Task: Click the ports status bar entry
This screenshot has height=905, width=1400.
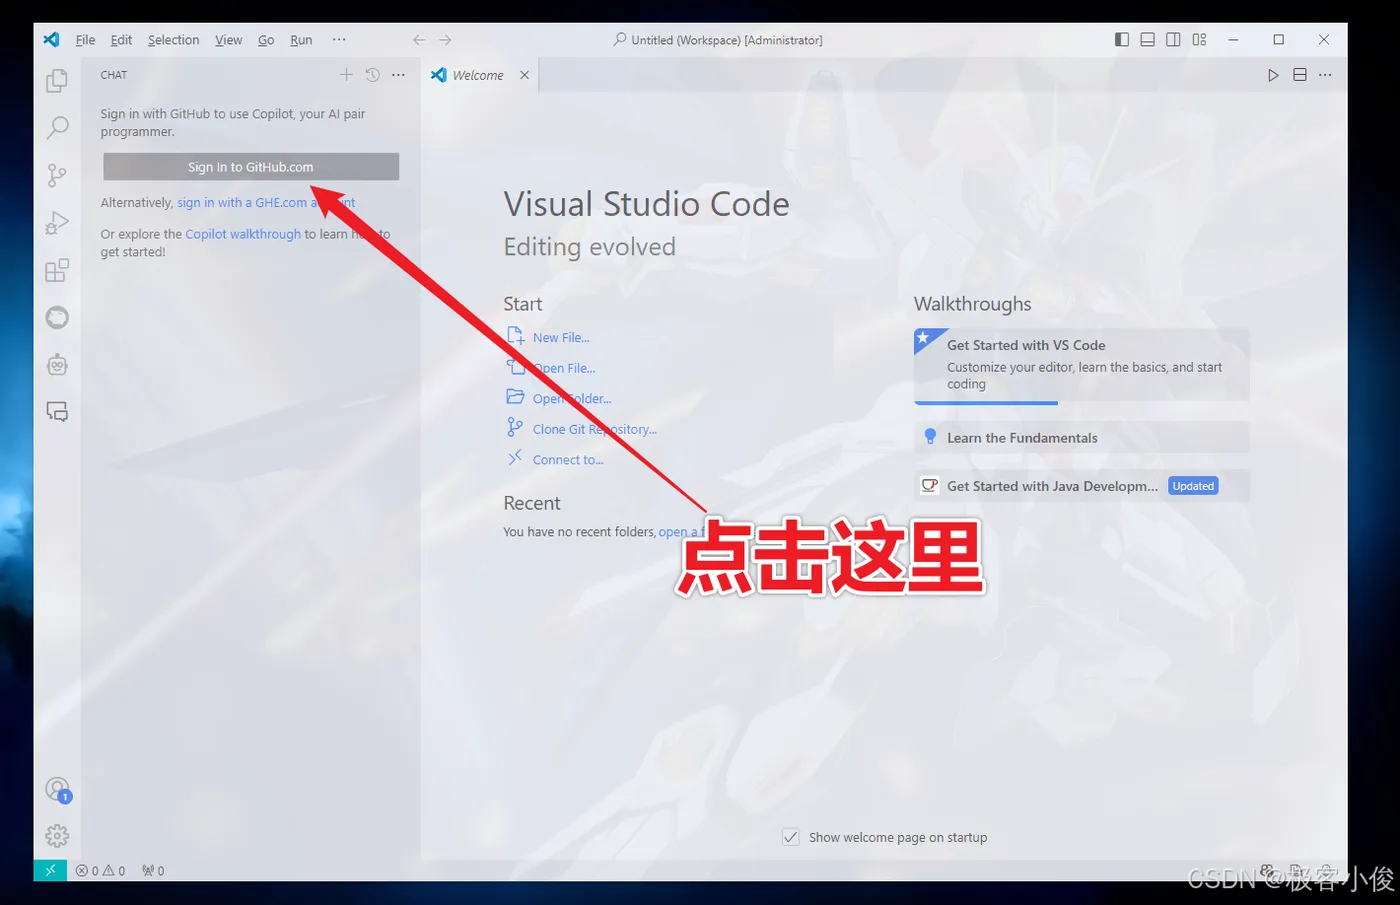Action: click(153, 871)
